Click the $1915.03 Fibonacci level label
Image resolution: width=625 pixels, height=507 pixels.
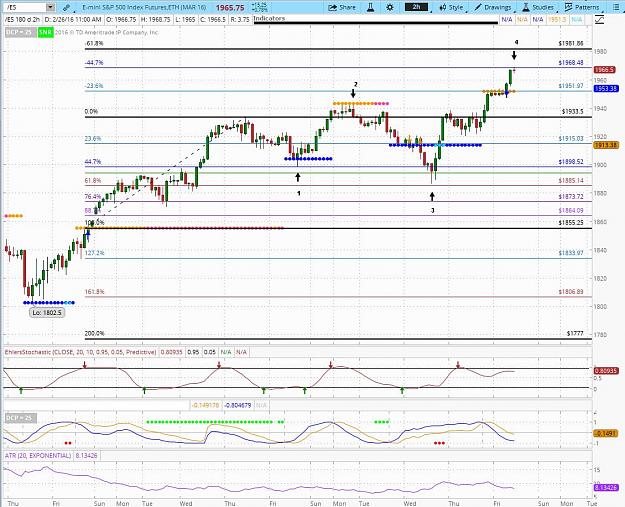click(571, 138)
